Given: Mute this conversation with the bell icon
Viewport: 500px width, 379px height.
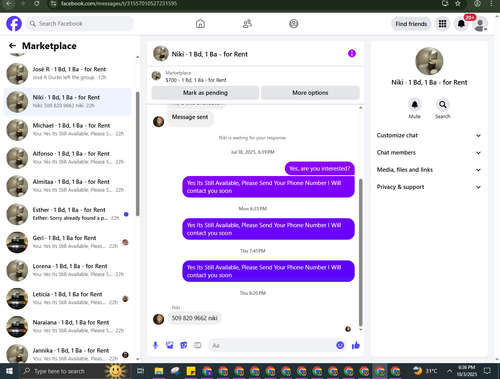Looking at the screenshot, I should (415, 105).
